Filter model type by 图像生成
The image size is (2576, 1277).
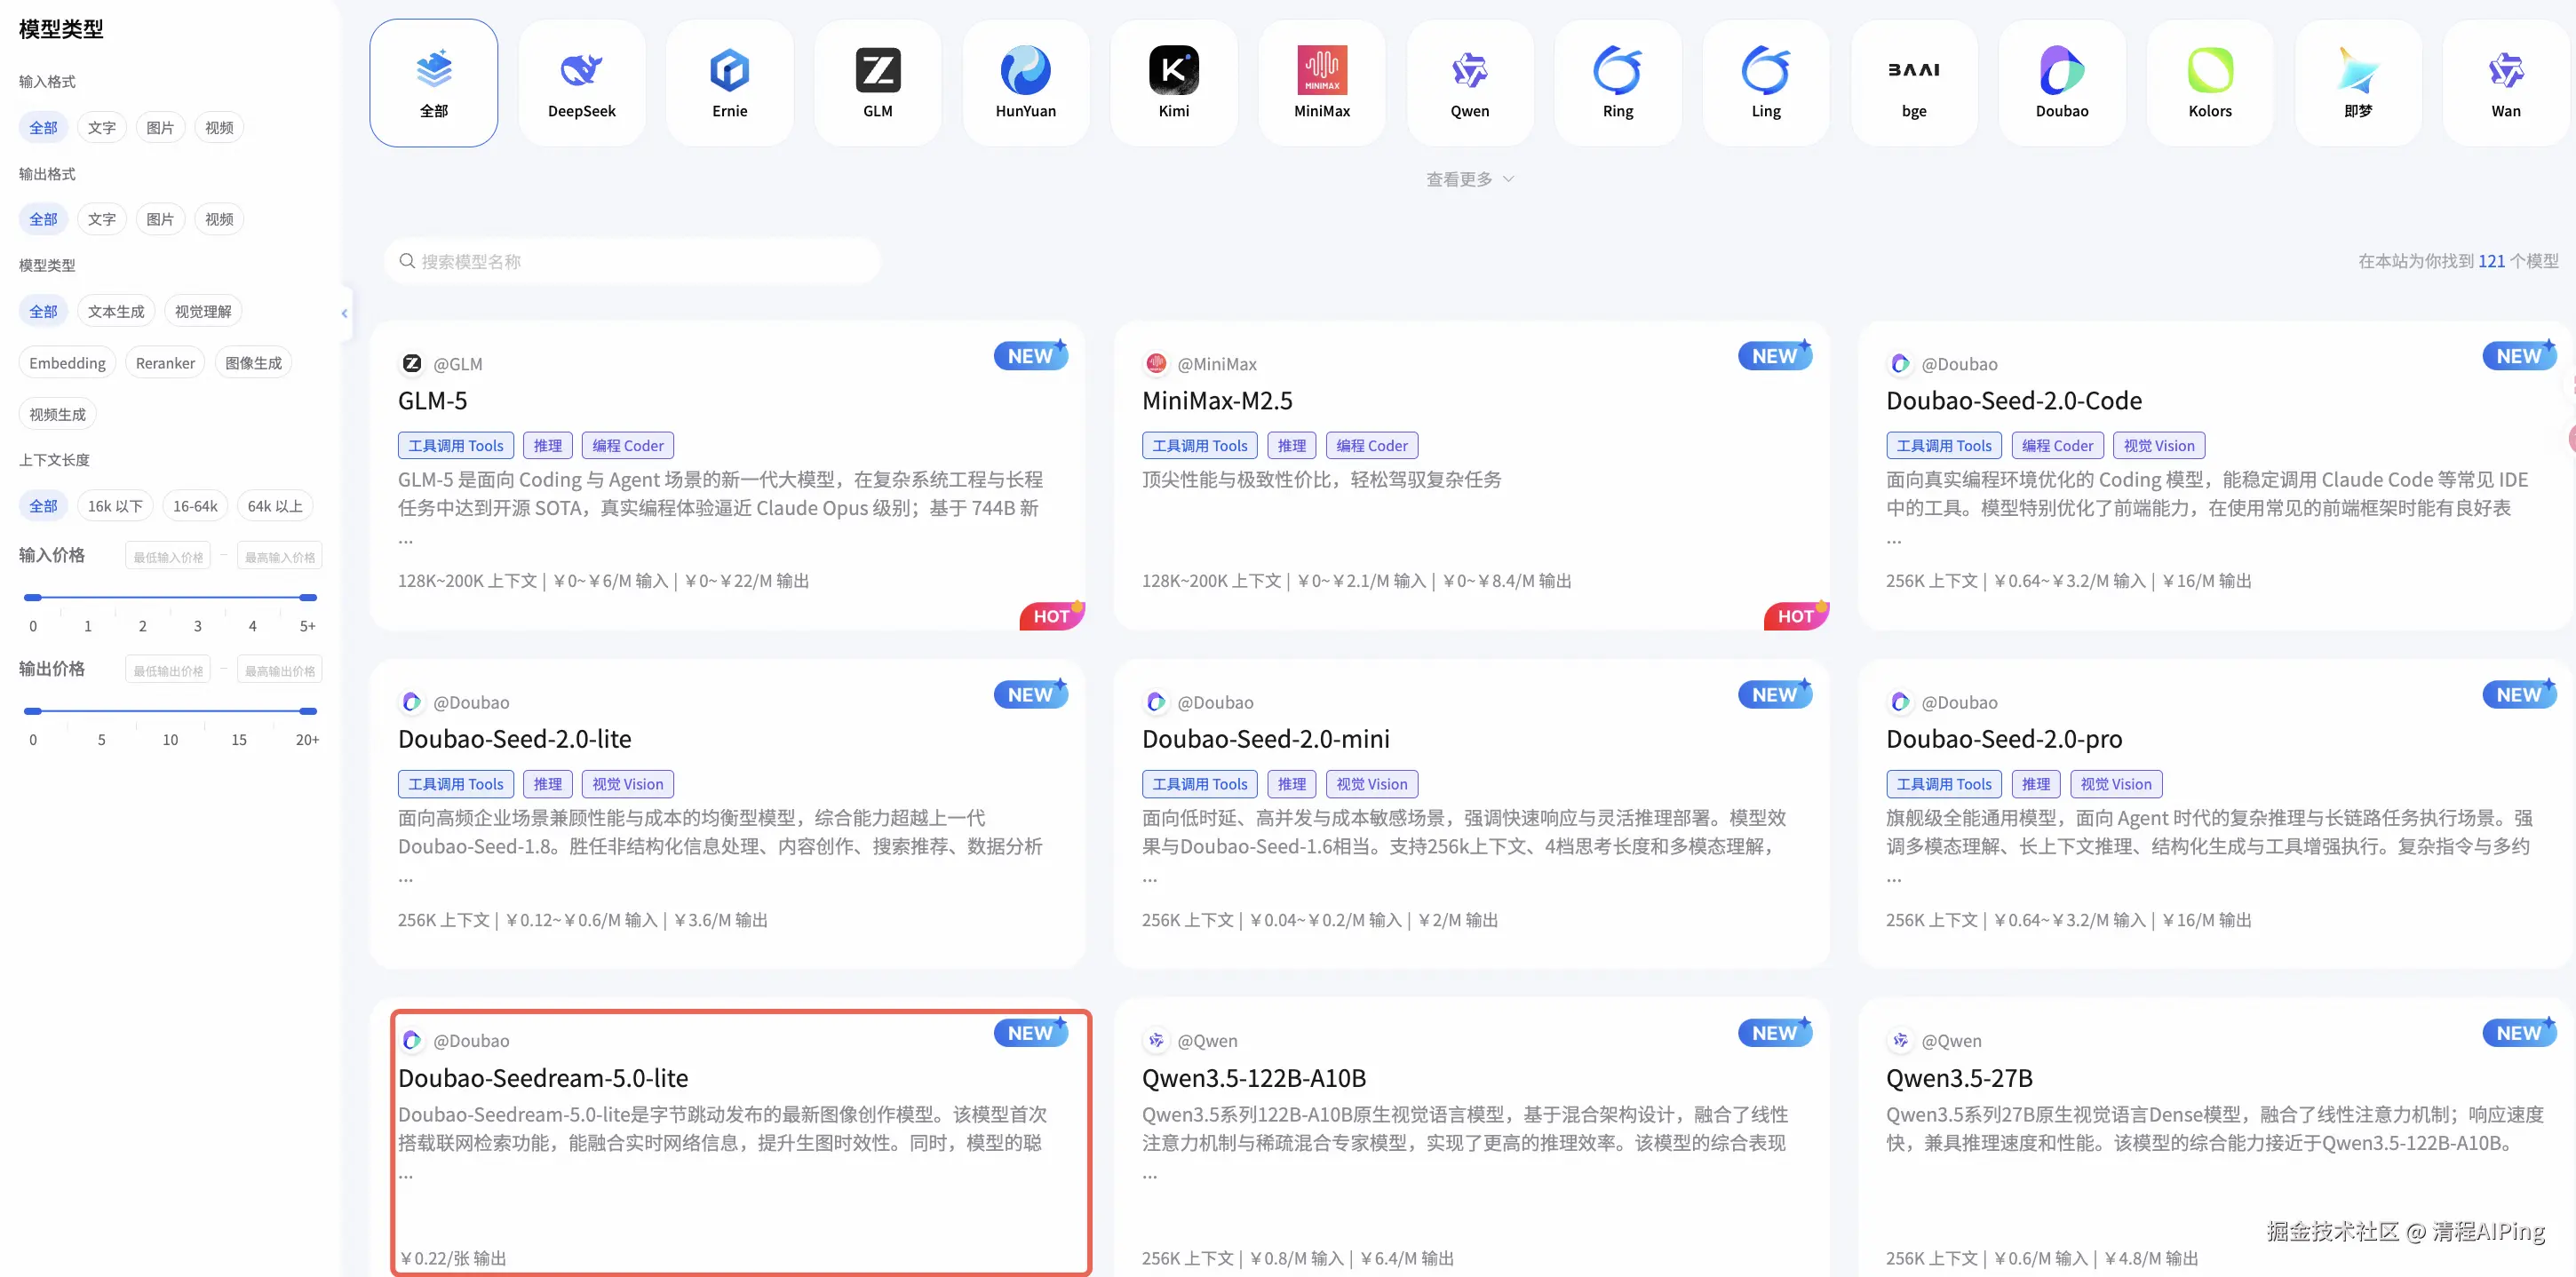[x=253, y=363]
